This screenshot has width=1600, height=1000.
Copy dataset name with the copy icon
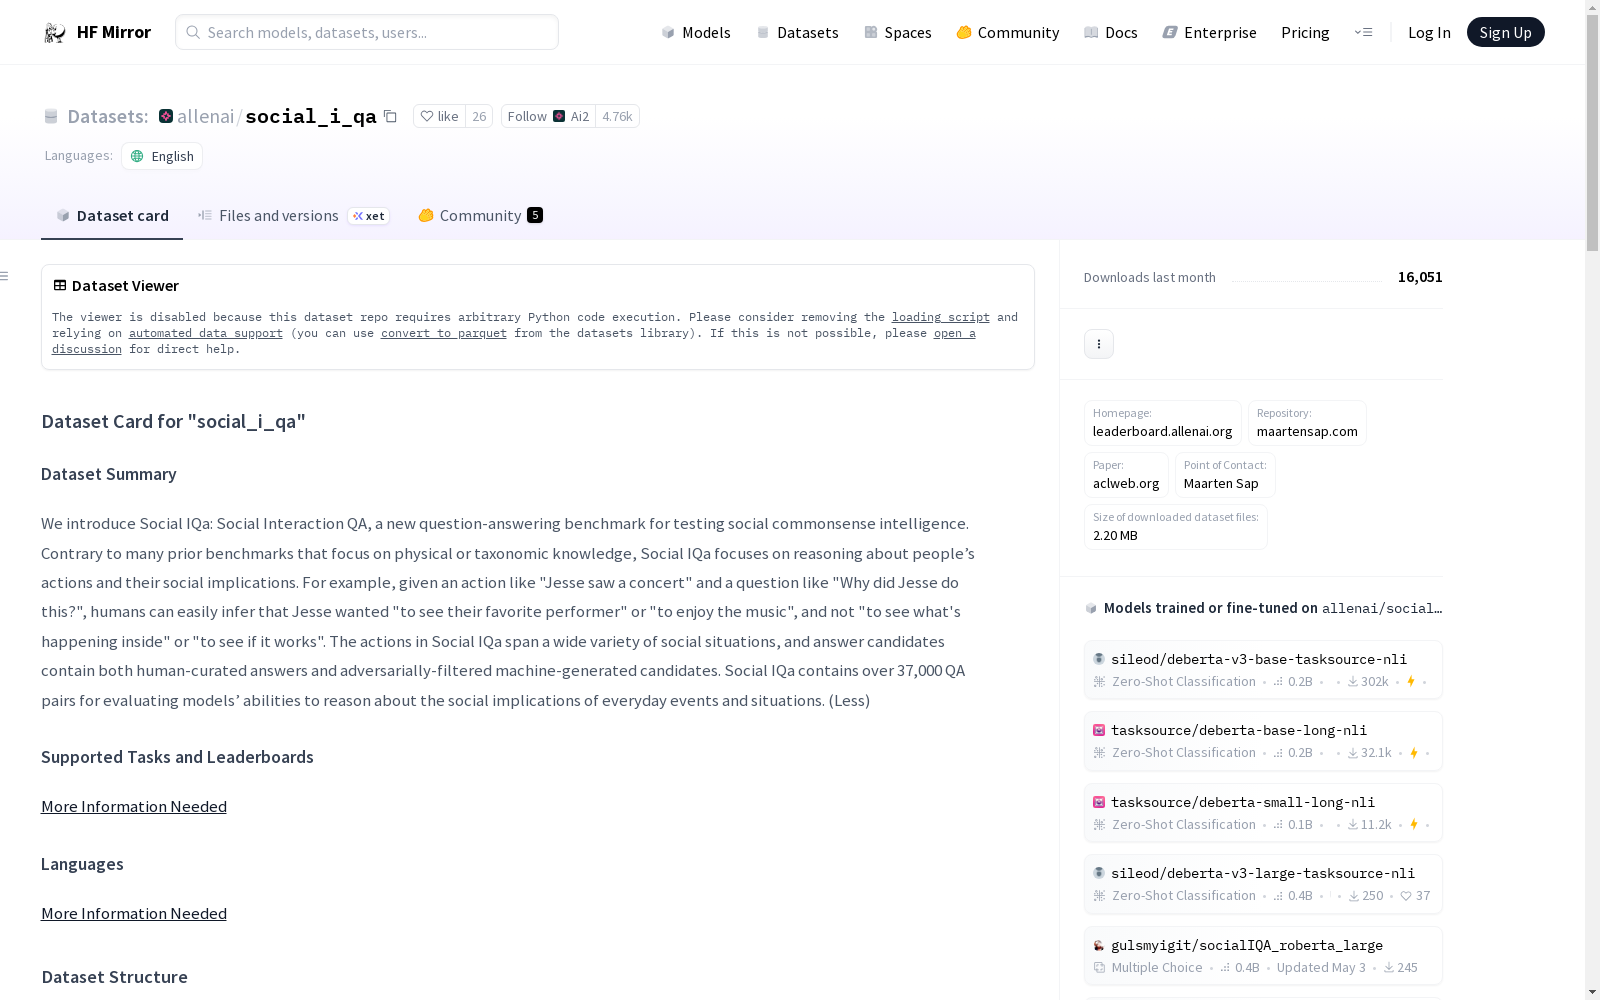point(391,116)
